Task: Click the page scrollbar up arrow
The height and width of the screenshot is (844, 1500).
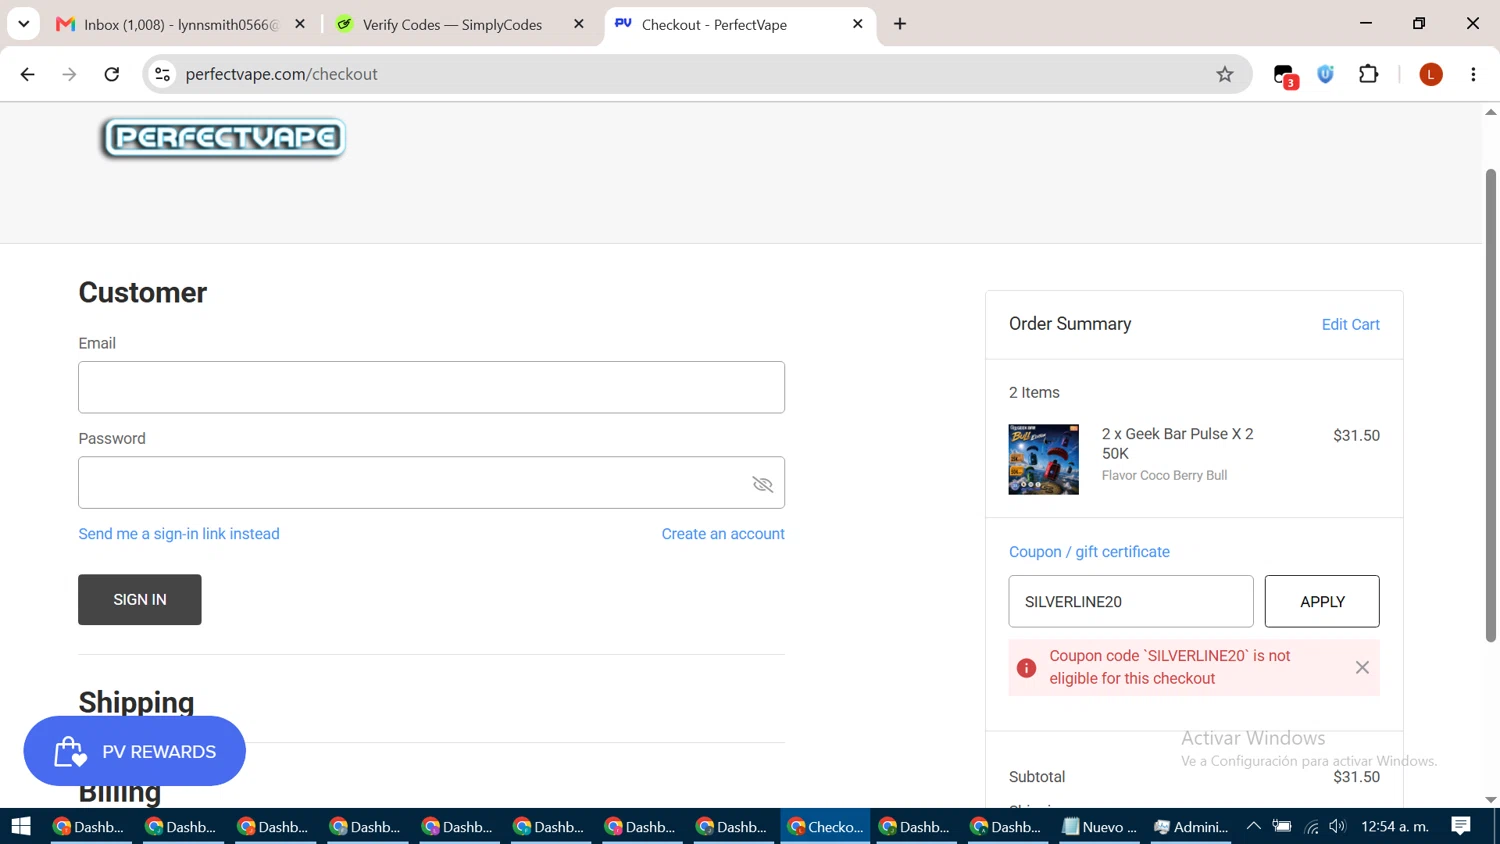Action: [1491, 111]
